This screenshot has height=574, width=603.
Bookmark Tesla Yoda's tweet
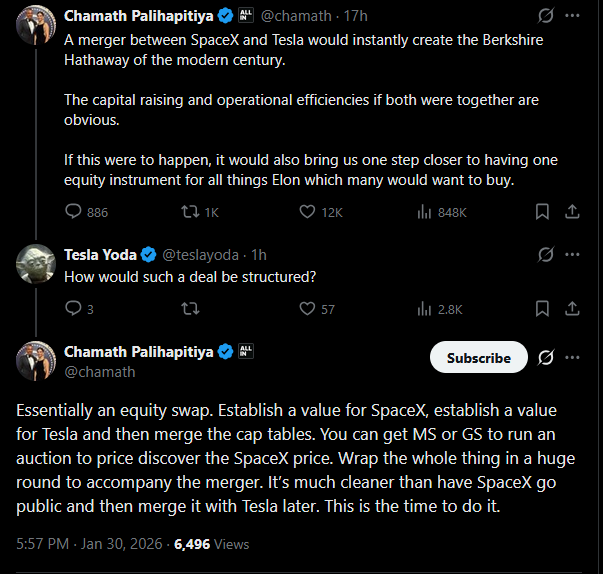[542, 309]
